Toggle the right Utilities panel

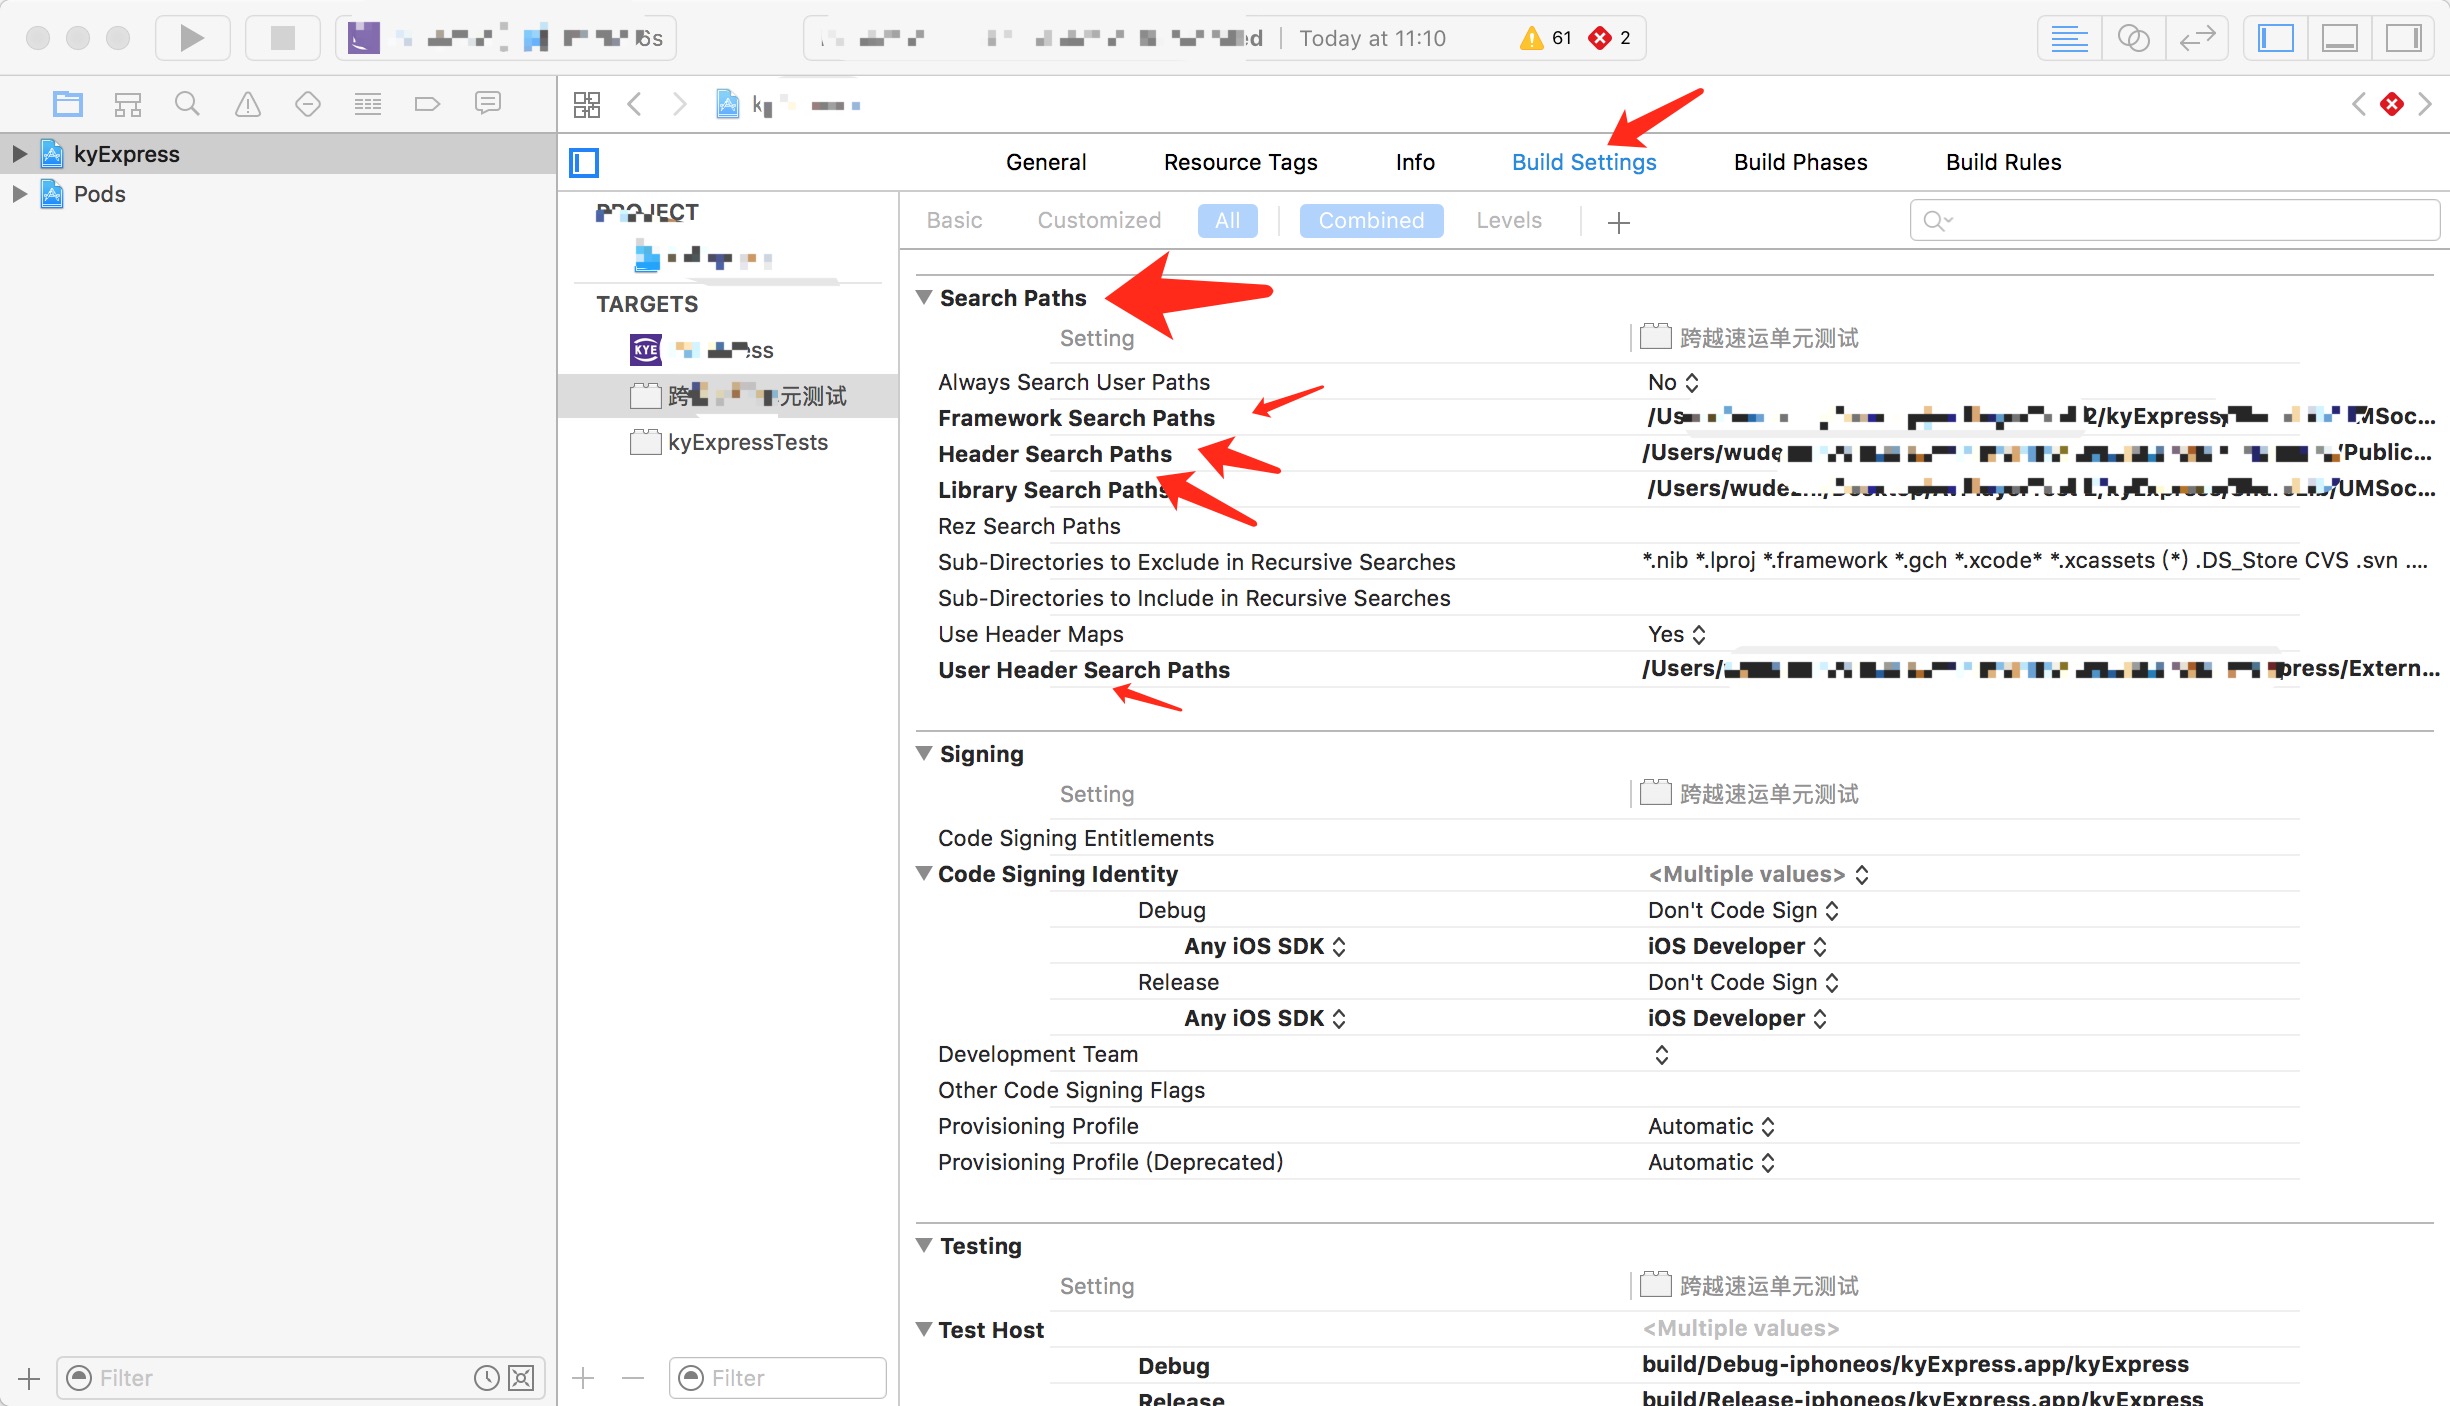click(x=2404, y=38)
